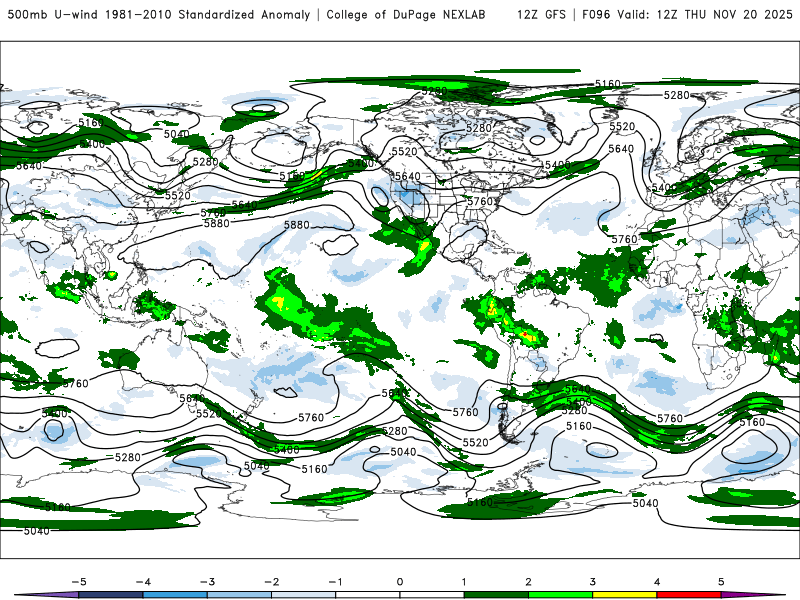Click 'F096 Valid: 12Z THU NOV 20 2025'
This screenshot has height=600, width=800.
tap(687, 15)
